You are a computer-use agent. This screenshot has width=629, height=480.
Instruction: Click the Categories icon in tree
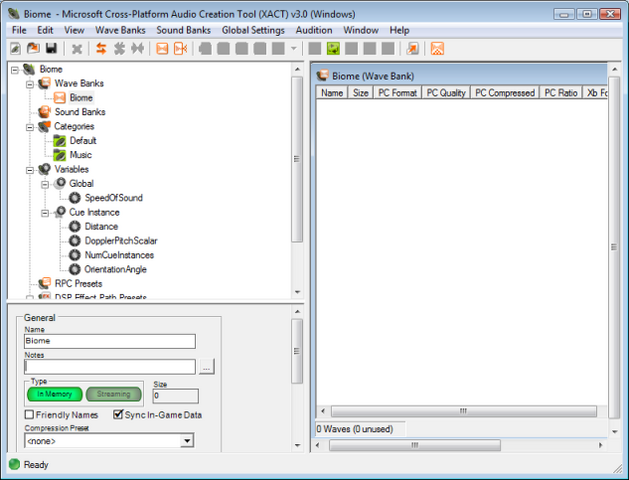point(44,126)
